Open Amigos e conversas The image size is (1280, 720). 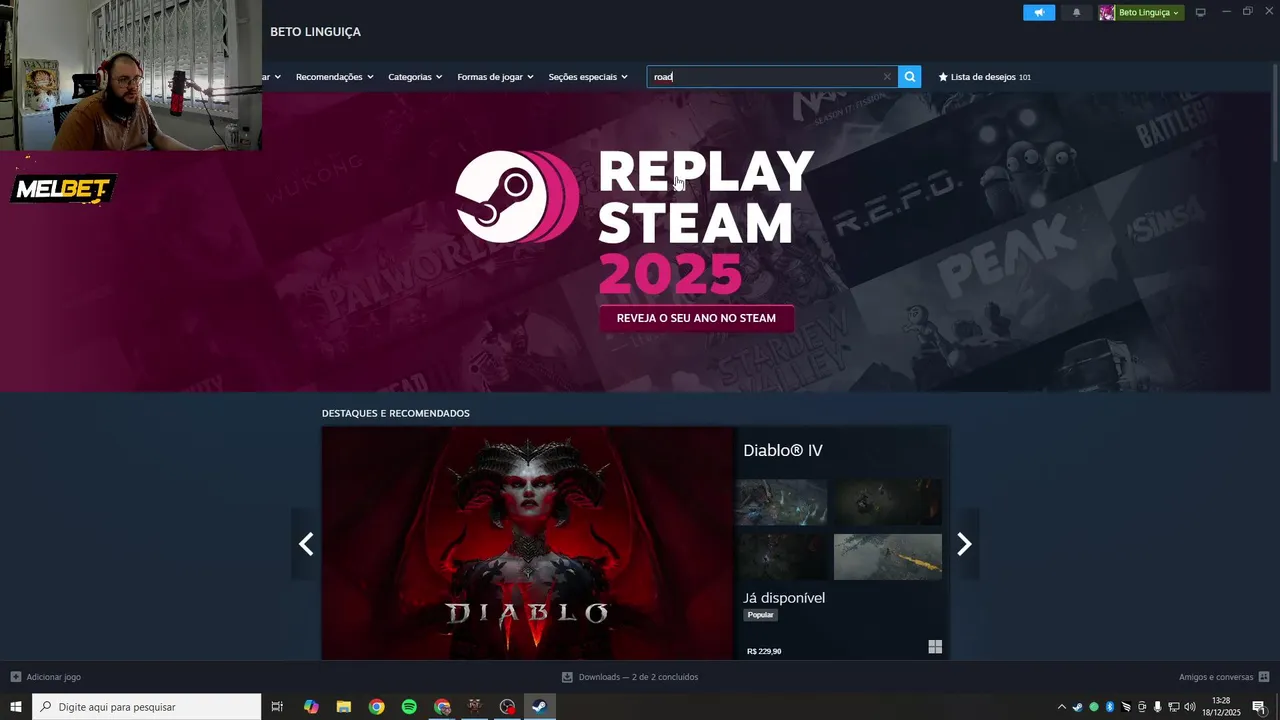pos(1215,677)
